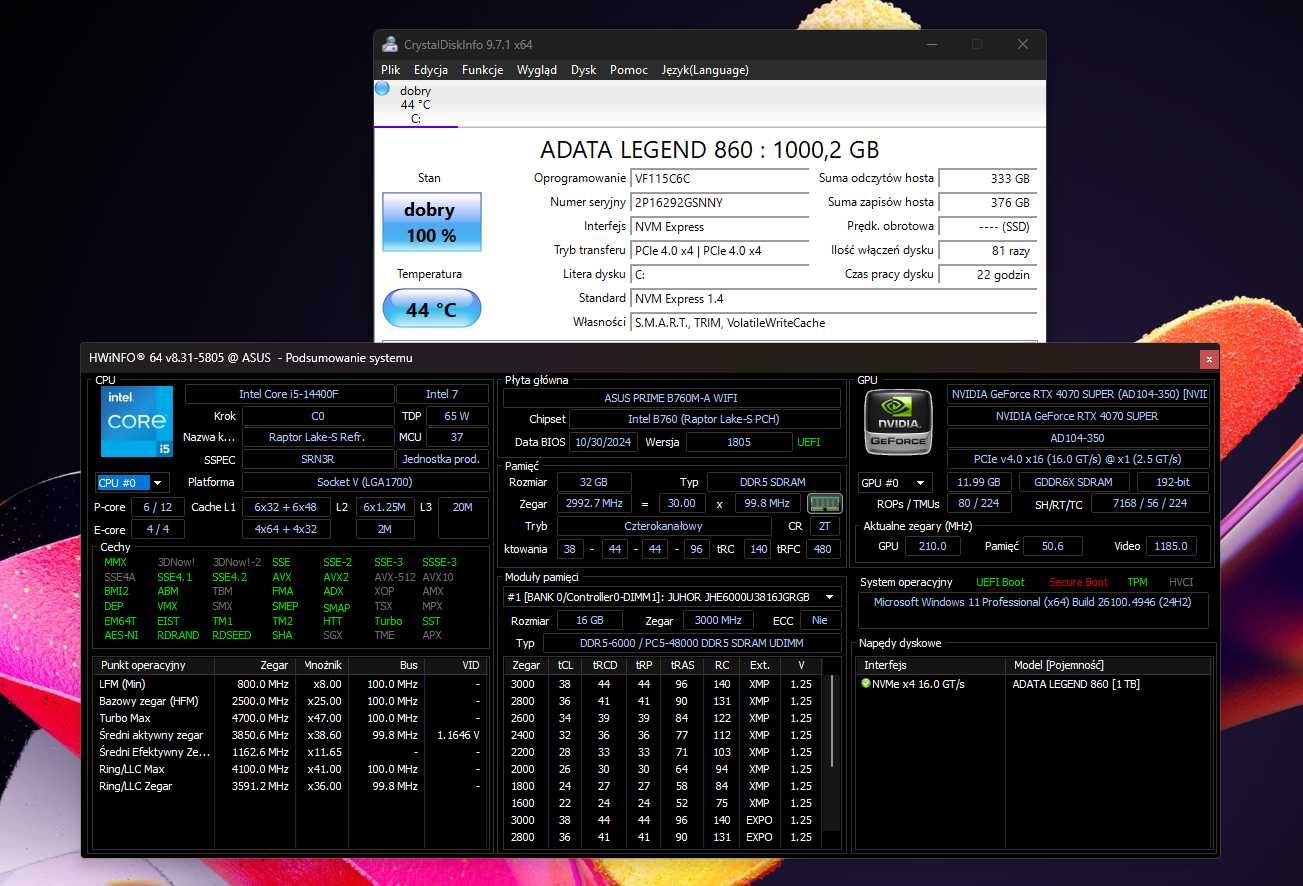Click the firmware field VF115C6C

[720, 178]
